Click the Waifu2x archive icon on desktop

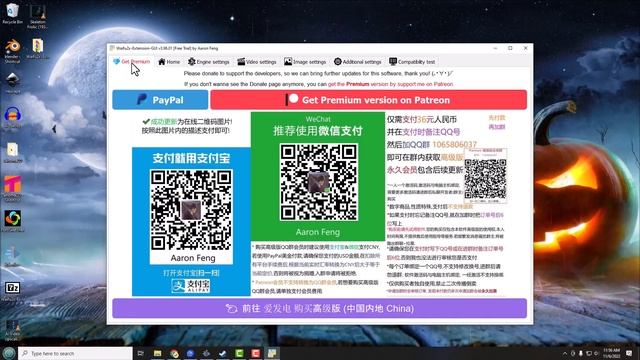point(38,49)
